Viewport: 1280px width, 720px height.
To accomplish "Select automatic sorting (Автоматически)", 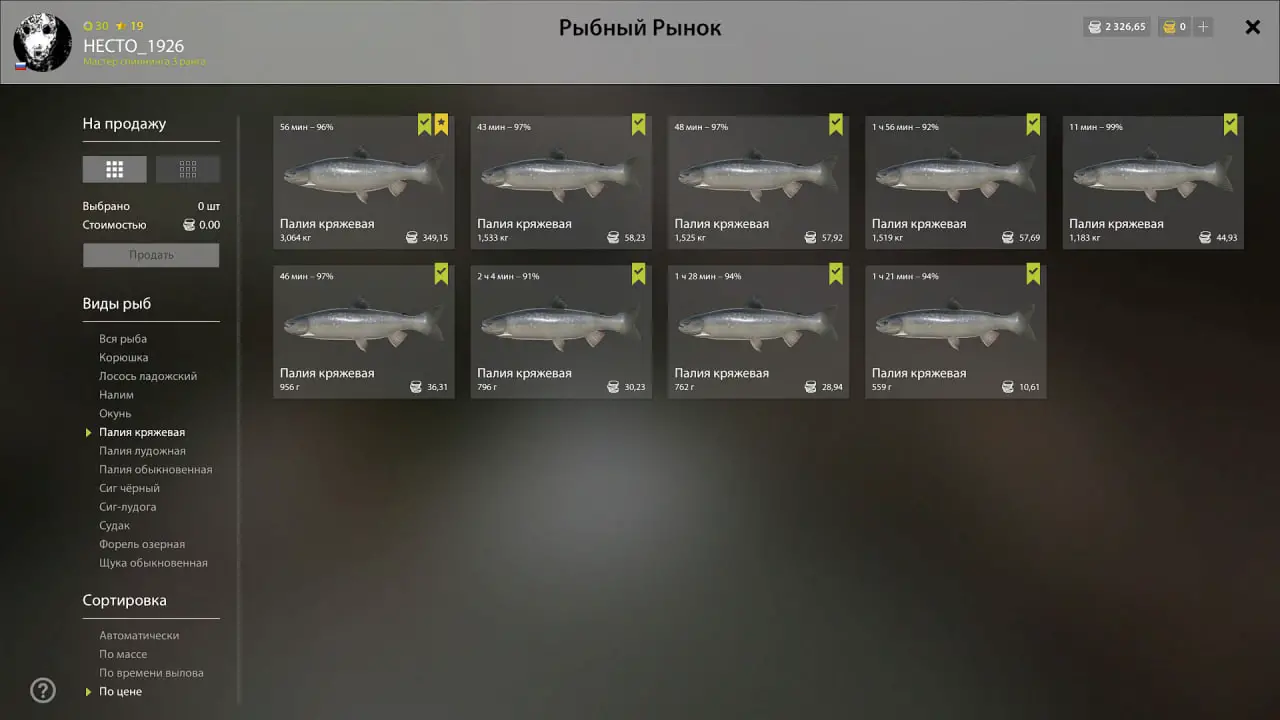I will pyautogui.click(x=139, y=635).
